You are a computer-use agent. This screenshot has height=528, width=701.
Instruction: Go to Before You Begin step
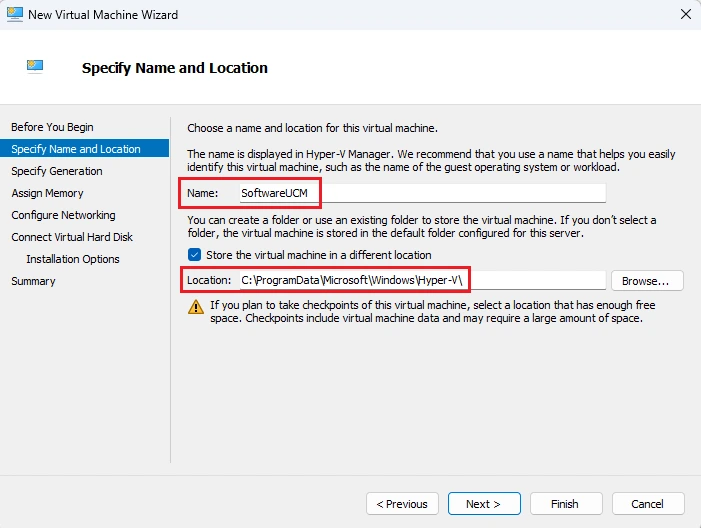tap(52, 127)
